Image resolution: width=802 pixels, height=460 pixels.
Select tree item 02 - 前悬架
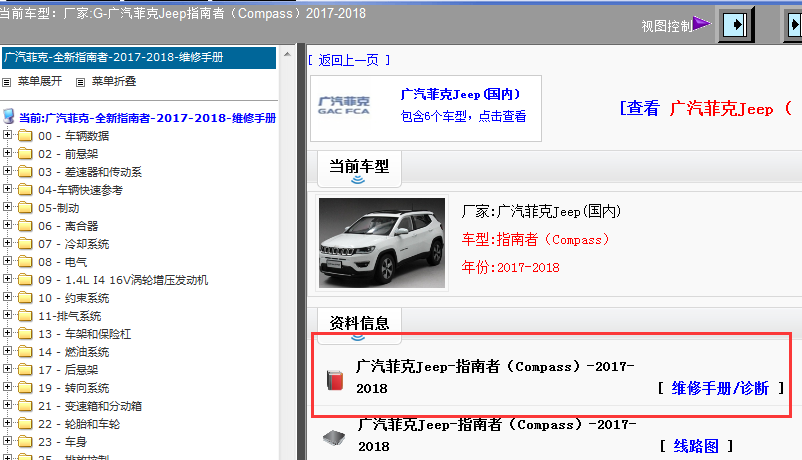(x=68, y=154)
